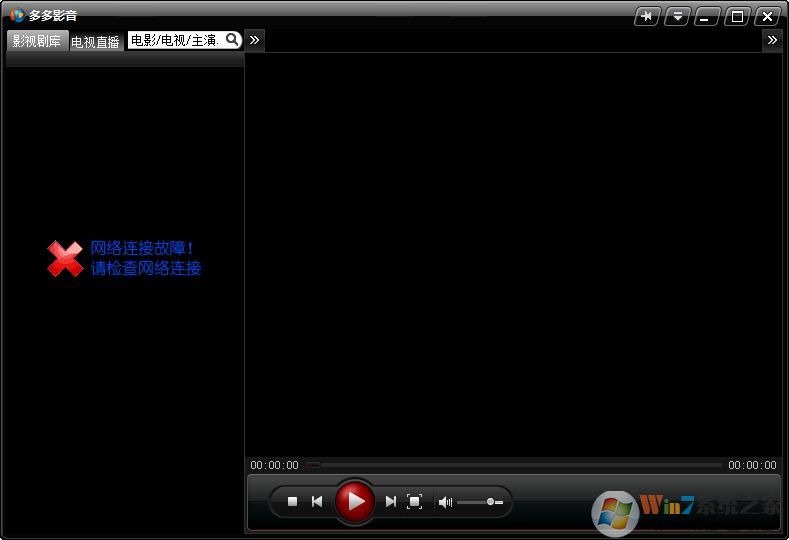Click the 请检查网络连接 message text

[x=146, y=268]
